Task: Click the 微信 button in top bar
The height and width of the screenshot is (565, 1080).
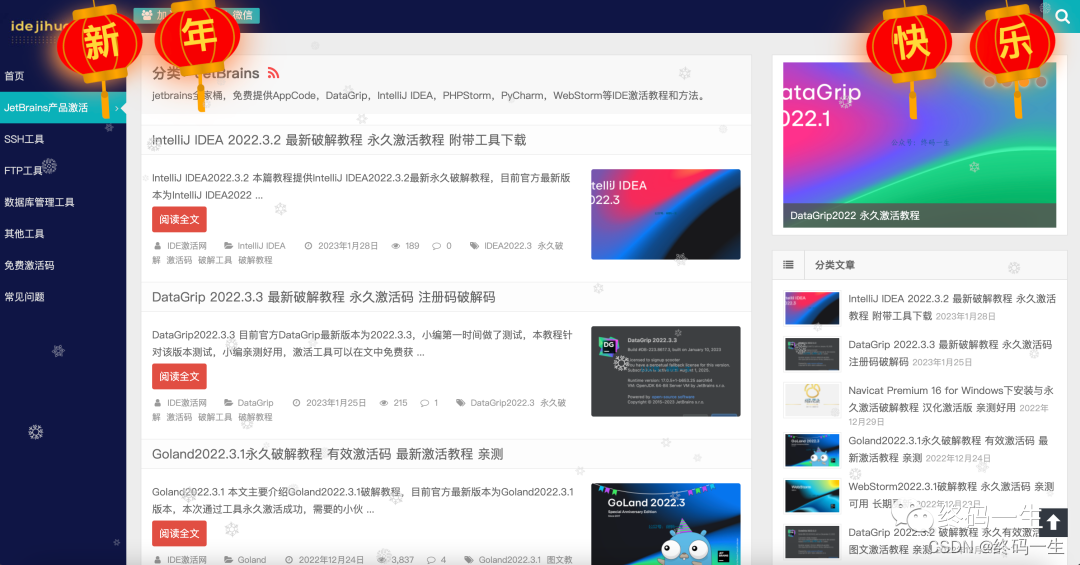Action: tap(242, 15)
